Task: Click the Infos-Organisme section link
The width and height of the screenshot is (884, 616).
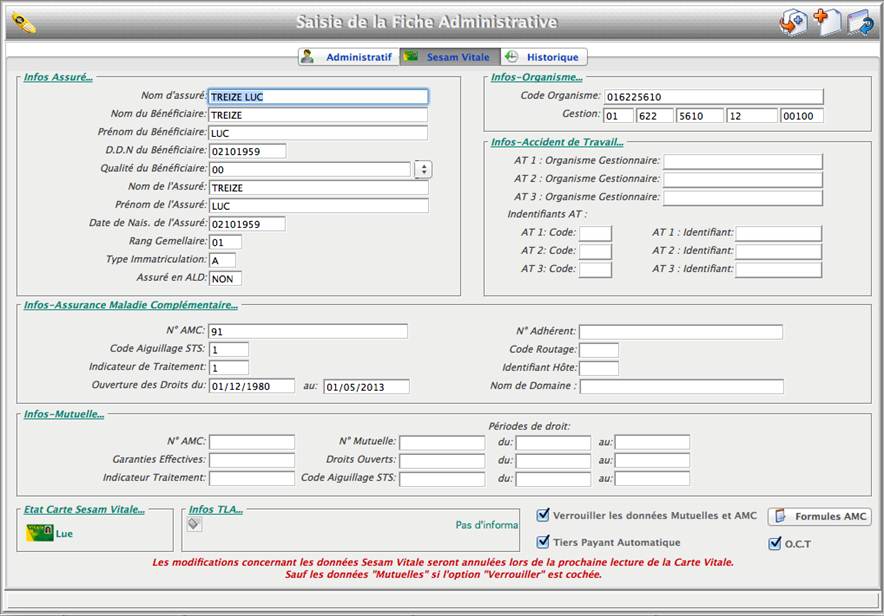Action: pos(536,77)
